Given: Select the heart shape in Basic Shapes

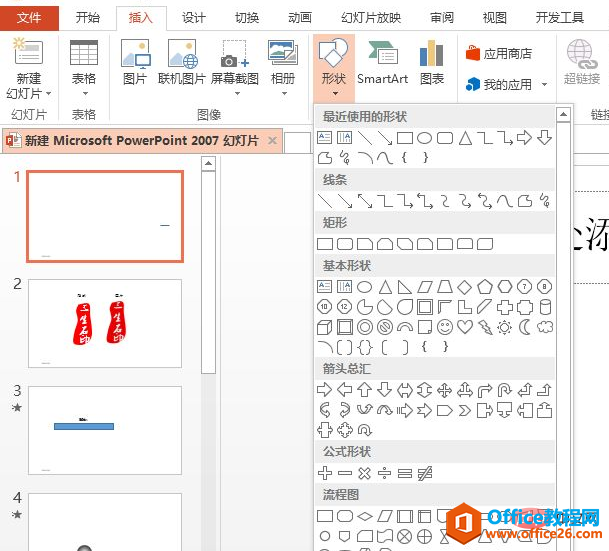Looking at the screenshot, I should tap(465, 327).
